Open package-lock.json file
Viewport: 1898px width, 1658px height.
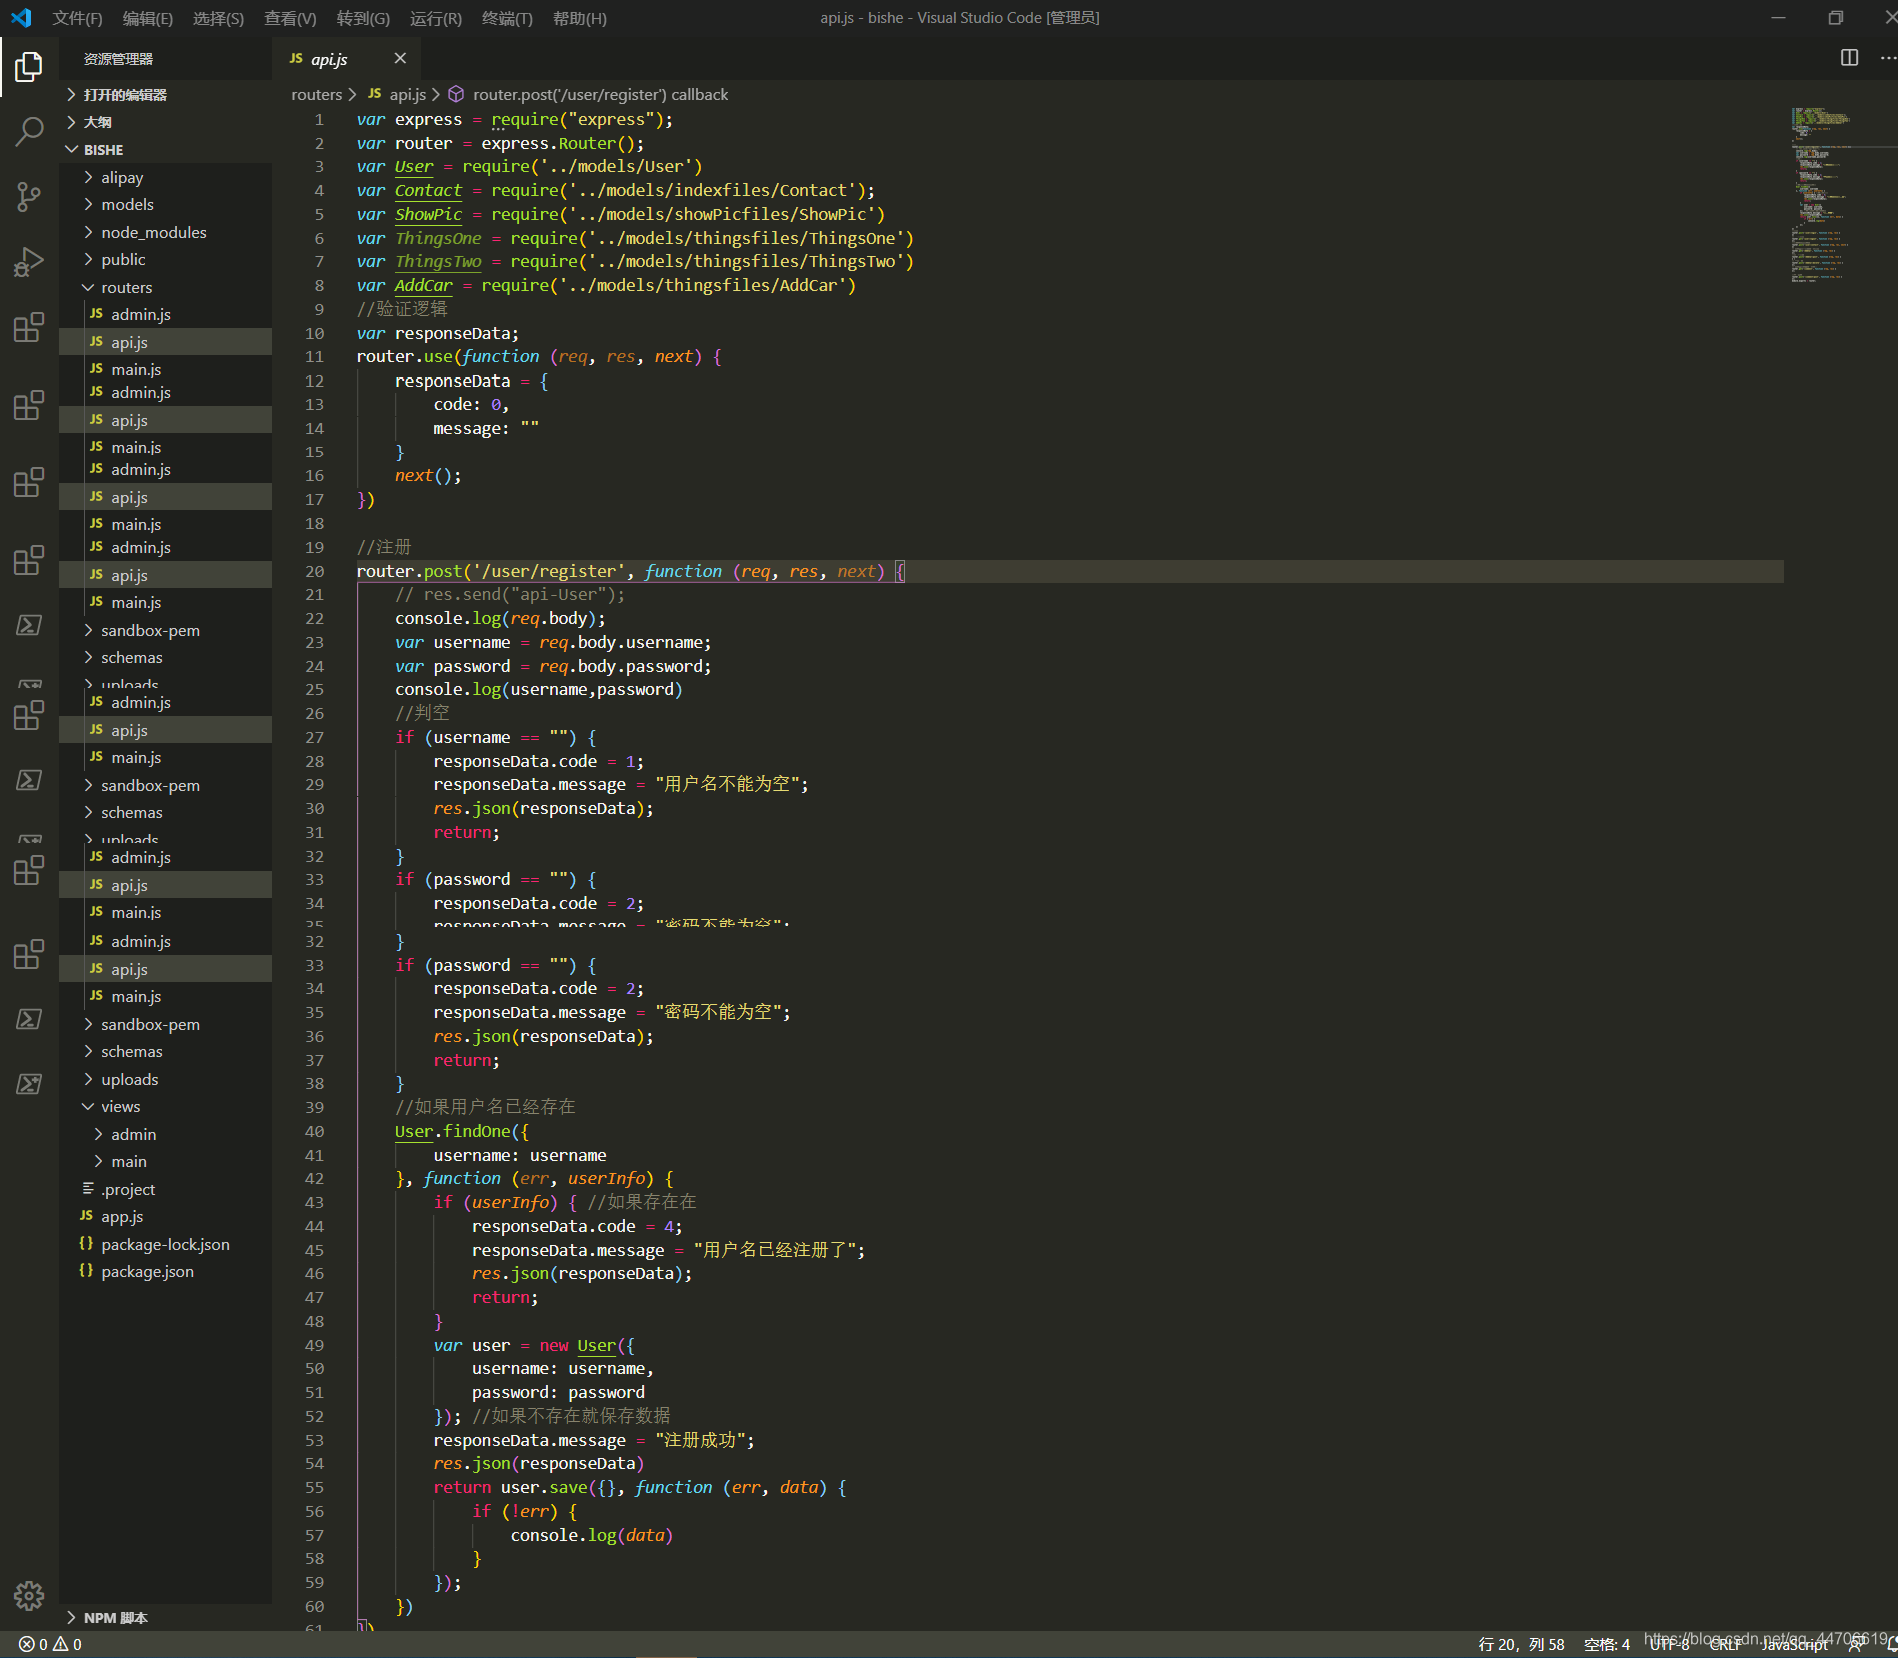coord(165,1244)
